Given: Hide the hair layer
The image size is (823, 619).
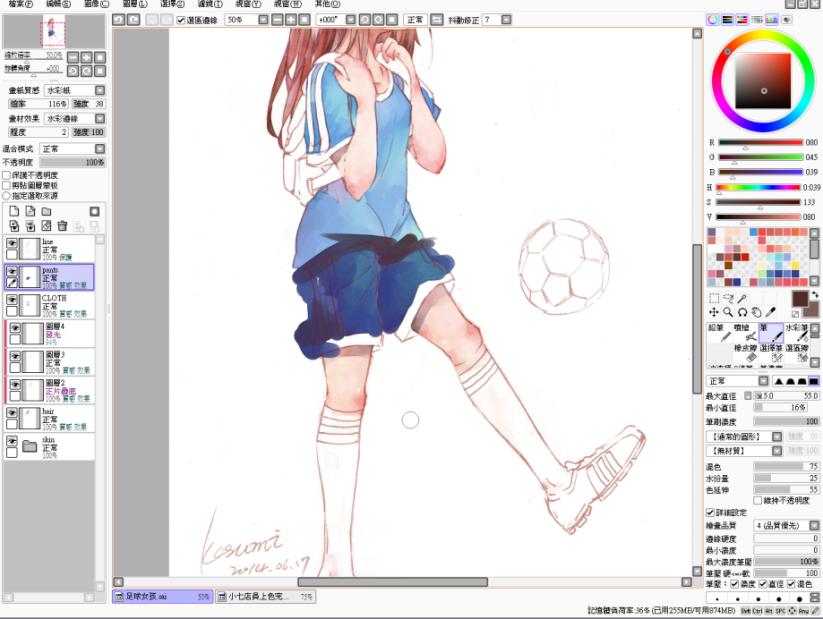Looking at the screenshot, I should pos(12,413).
